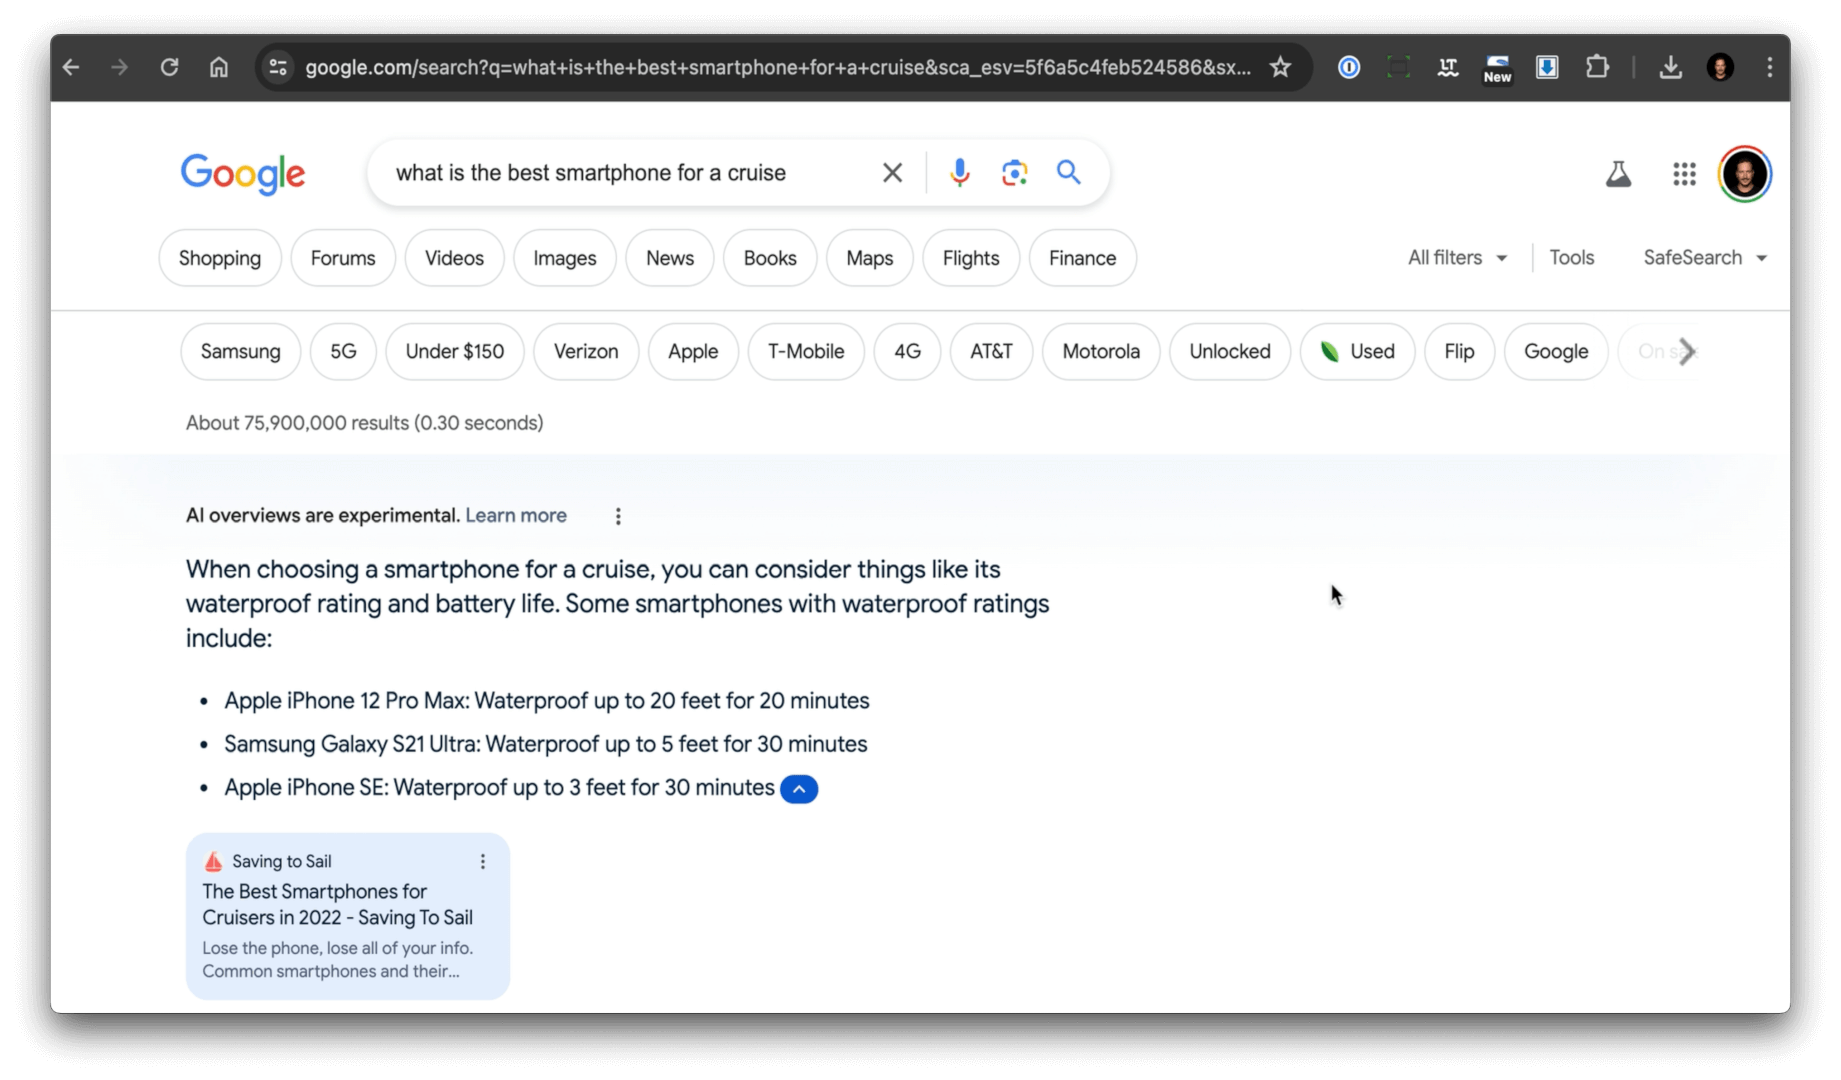Screen dimensions: 1841x1080
Task: Apply the Apple filter chip
Action: coord(693,352)
